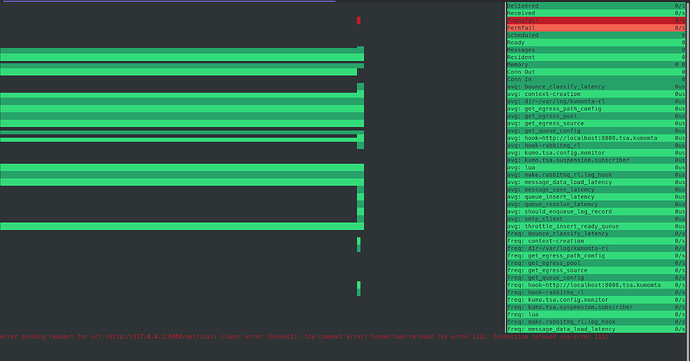
Task: Select the avg: dir-/var/log/kumomta-rl row
Action: [596, 101]
